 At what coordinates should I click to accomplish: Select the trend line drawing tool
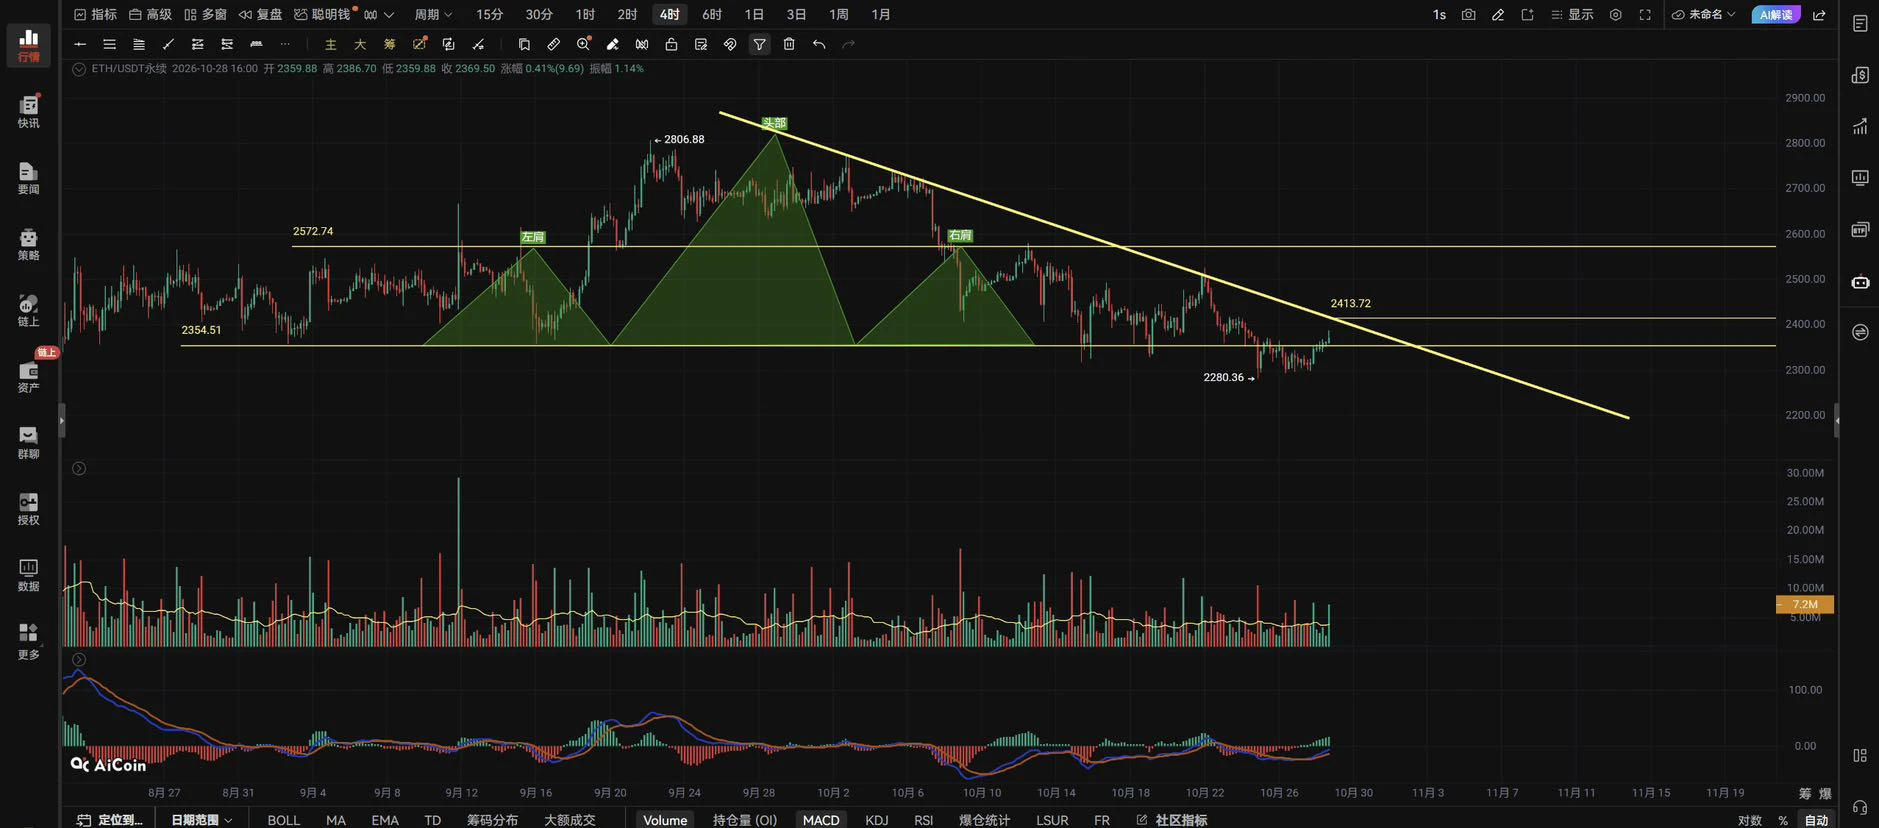pos(168,44)
